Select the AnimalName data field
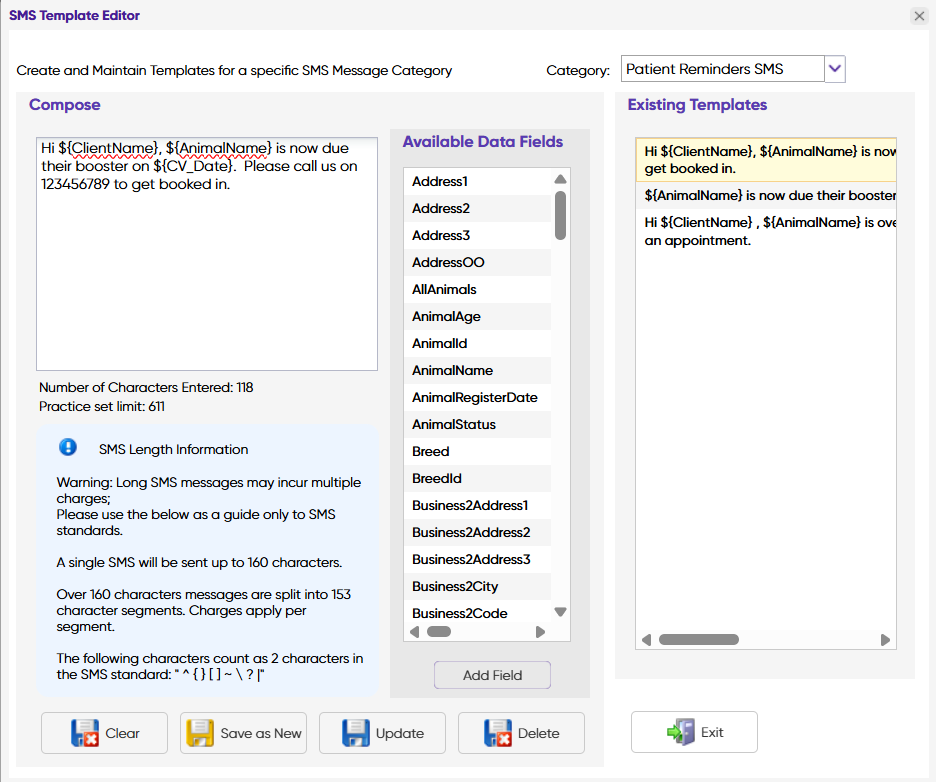The width and height of the screenshot is (936, 782). click(478, 370)
